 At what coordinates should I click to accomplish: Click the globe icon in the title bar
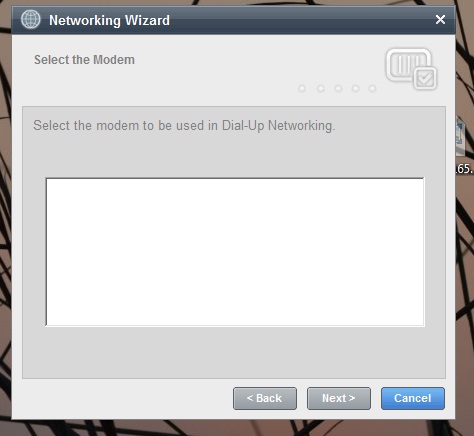point(30,19)
